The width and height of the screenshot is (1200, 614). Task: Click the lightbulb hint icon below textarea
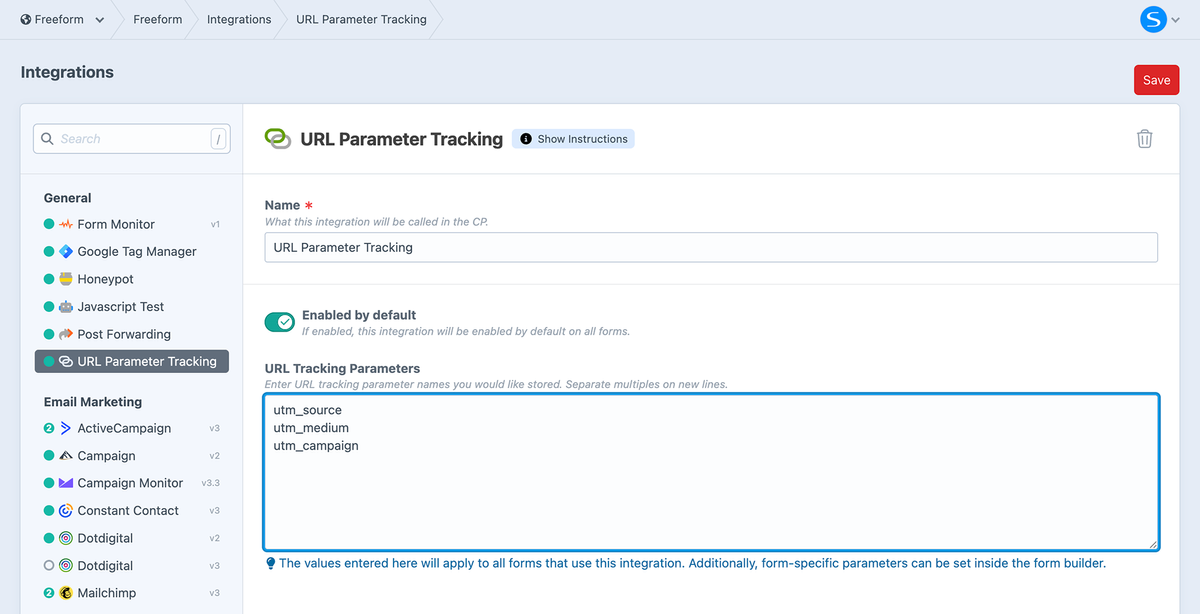point(270,563)
